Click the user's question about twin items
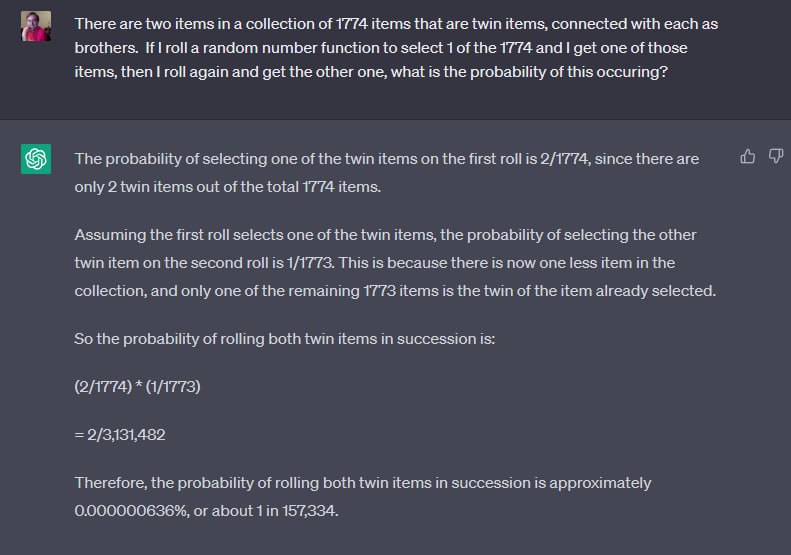 click(396, 48)
